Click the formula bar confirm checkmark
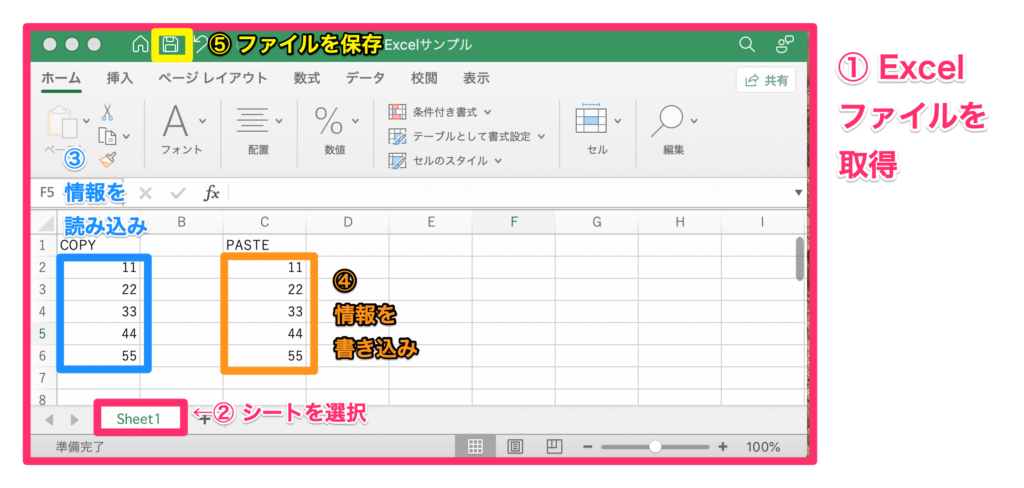Image resolution: width=1024 pixels, height=488 pixels. [x=178, y=193]
